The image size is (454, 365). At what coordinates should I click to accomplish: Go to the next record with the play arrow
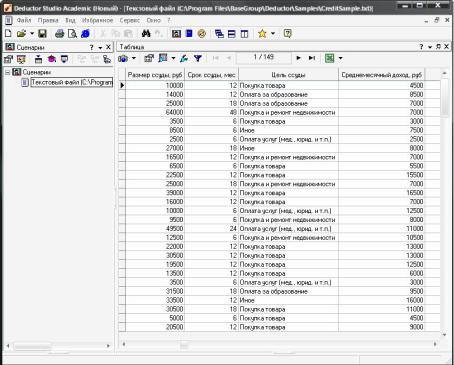pos(298,58)
